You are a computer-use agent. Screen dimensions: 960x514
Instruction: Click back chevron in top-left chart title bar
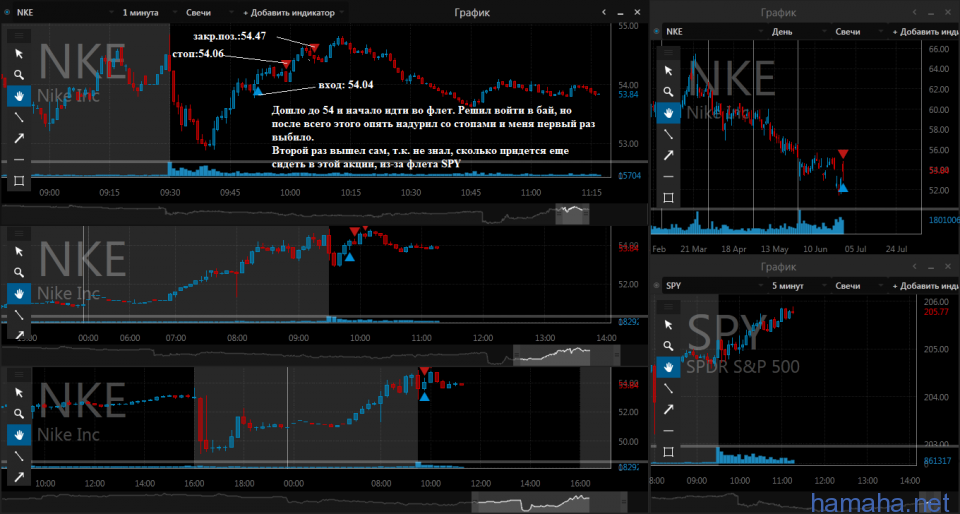(x=604, y=12)
